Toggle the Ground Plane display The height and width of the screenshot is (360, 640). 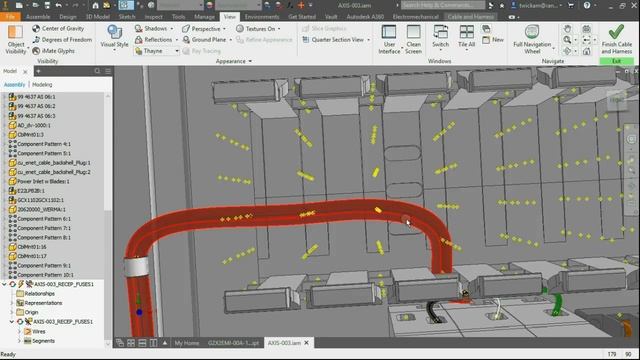(204, 40)
